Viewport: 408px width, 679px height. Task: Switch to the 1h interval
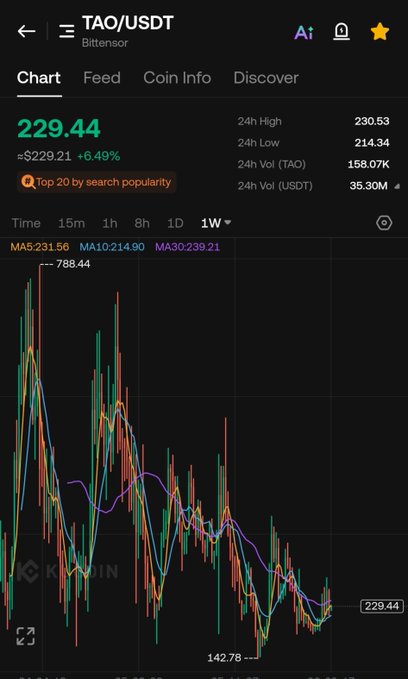pyautogui.click(x=110, y=223)
